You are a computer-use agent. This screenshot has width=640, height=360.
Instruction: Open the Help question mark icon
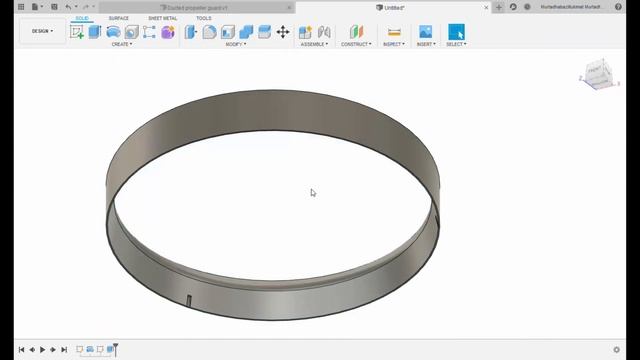pyautogui.click(x=618, y=7)
